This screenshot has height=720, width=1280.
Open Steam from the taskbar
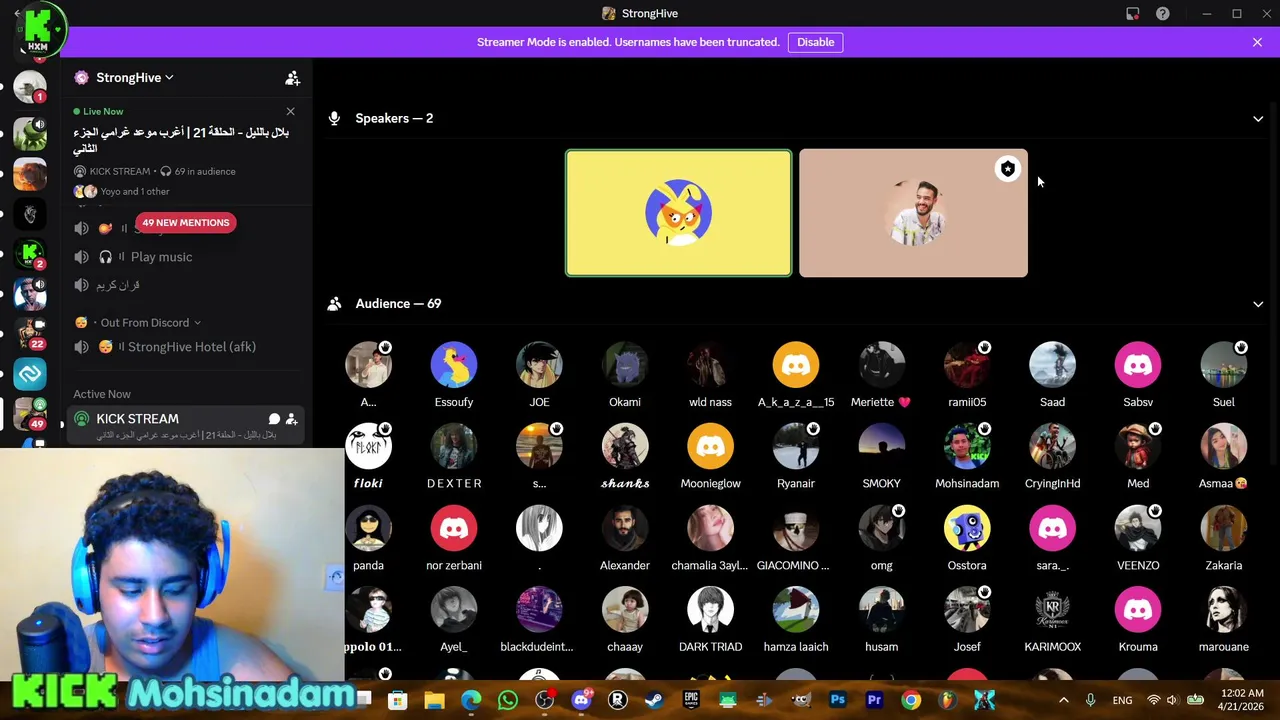654,700
